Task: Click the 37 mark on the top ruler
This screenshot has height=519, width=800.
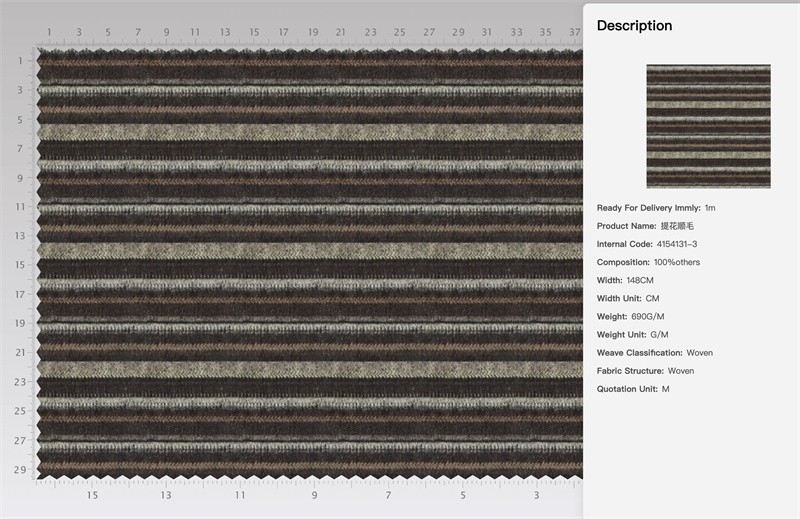Action: point(576,32)
